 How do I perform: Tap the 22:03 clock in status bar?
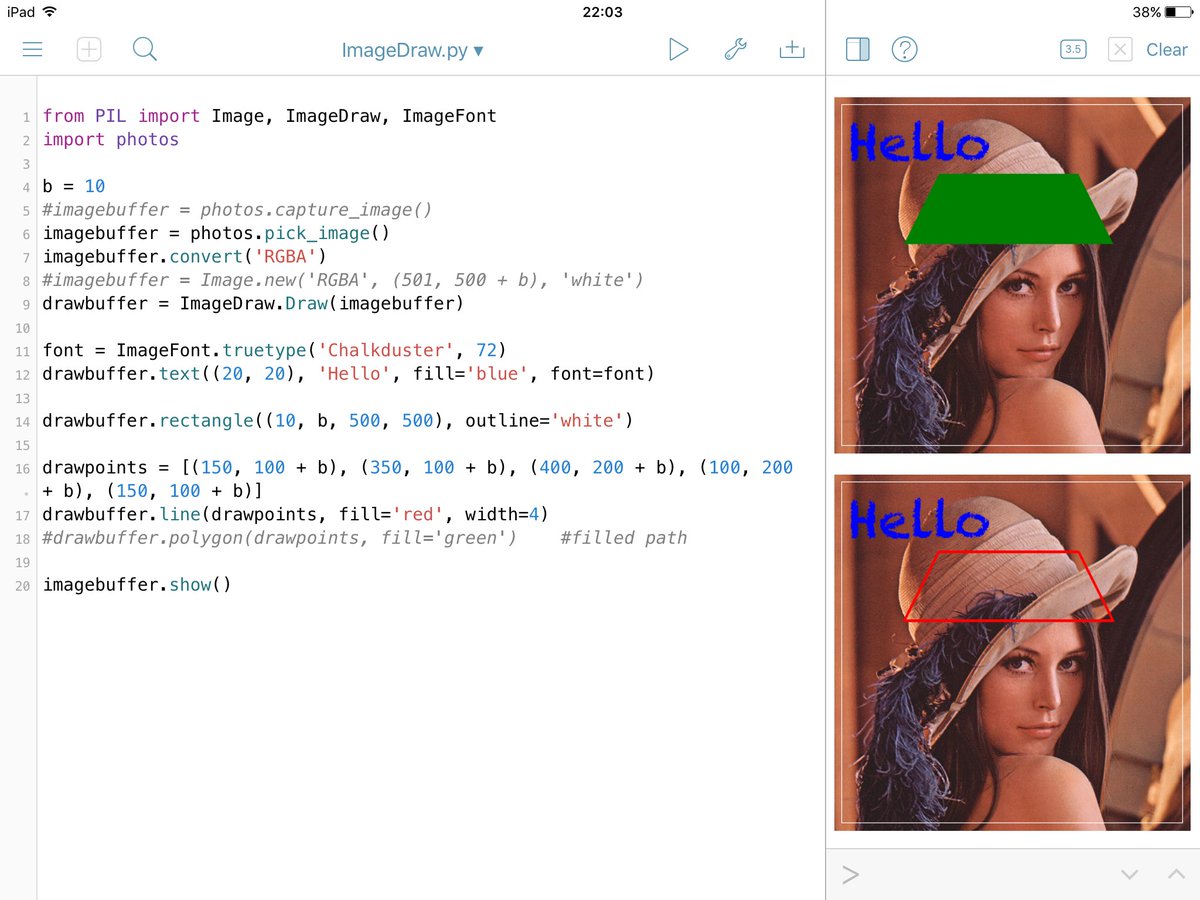pos(601,12)
